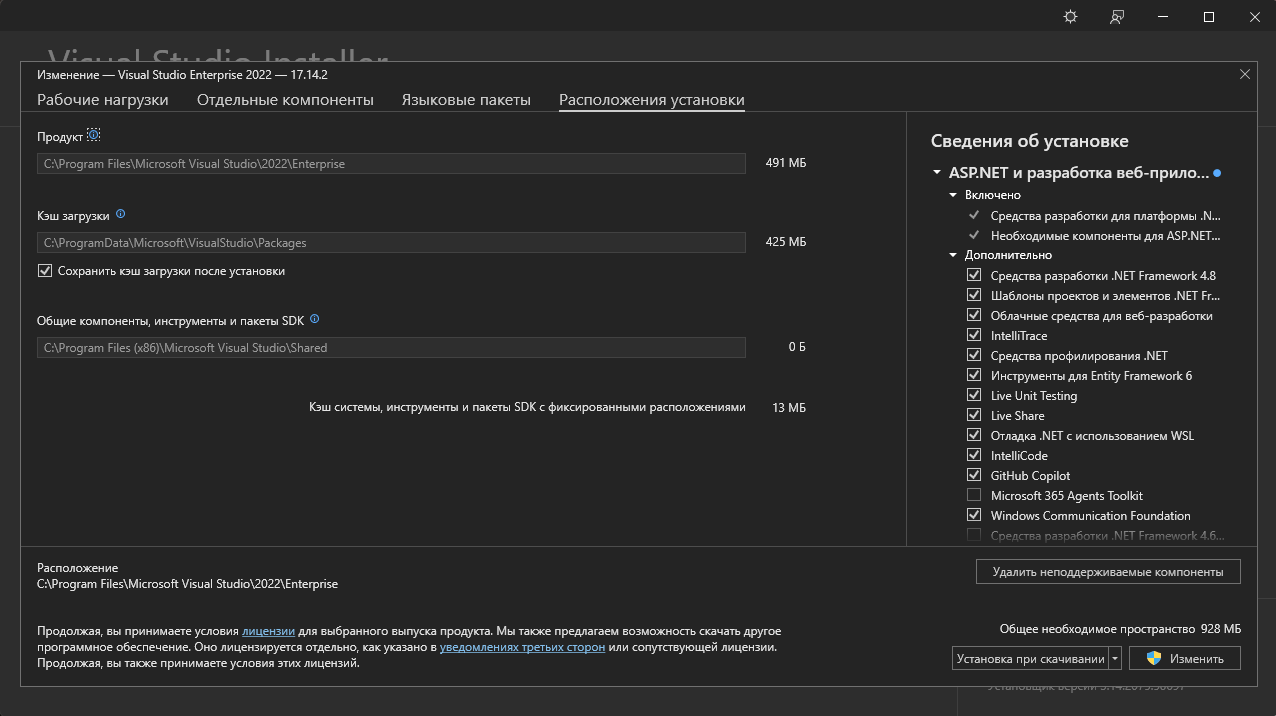Toggle Сохранить кэш загрузки после установки
Screen dimensions: 1276x716
44,271
